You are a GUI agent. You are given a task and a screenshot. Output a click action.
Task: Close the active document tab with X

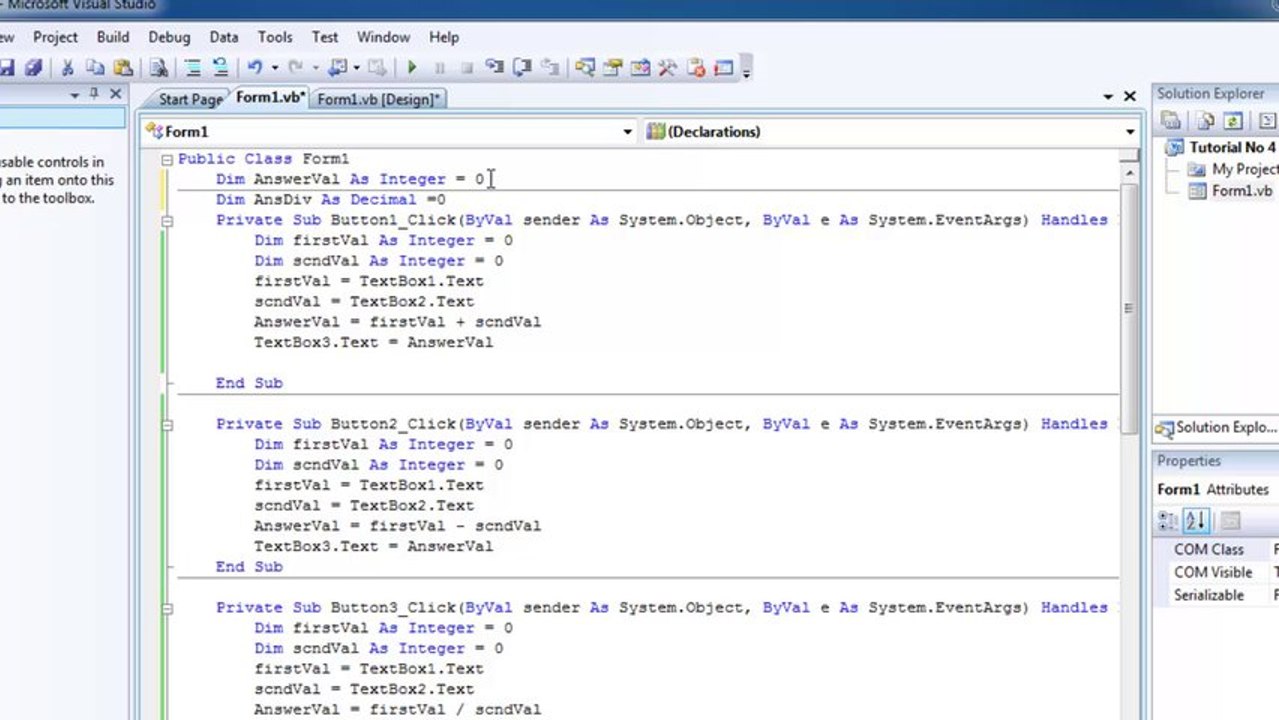click(1130, 97)
